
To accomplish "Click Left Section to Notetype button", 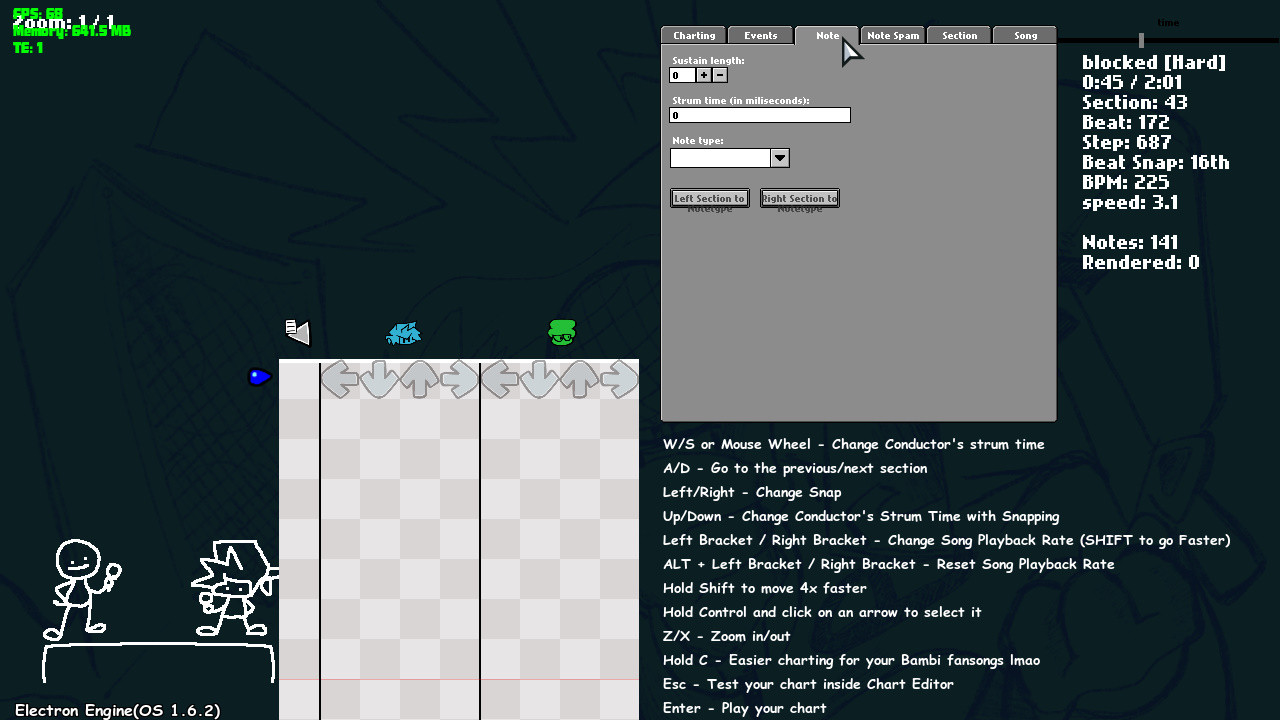I will [x=710, y=198].
